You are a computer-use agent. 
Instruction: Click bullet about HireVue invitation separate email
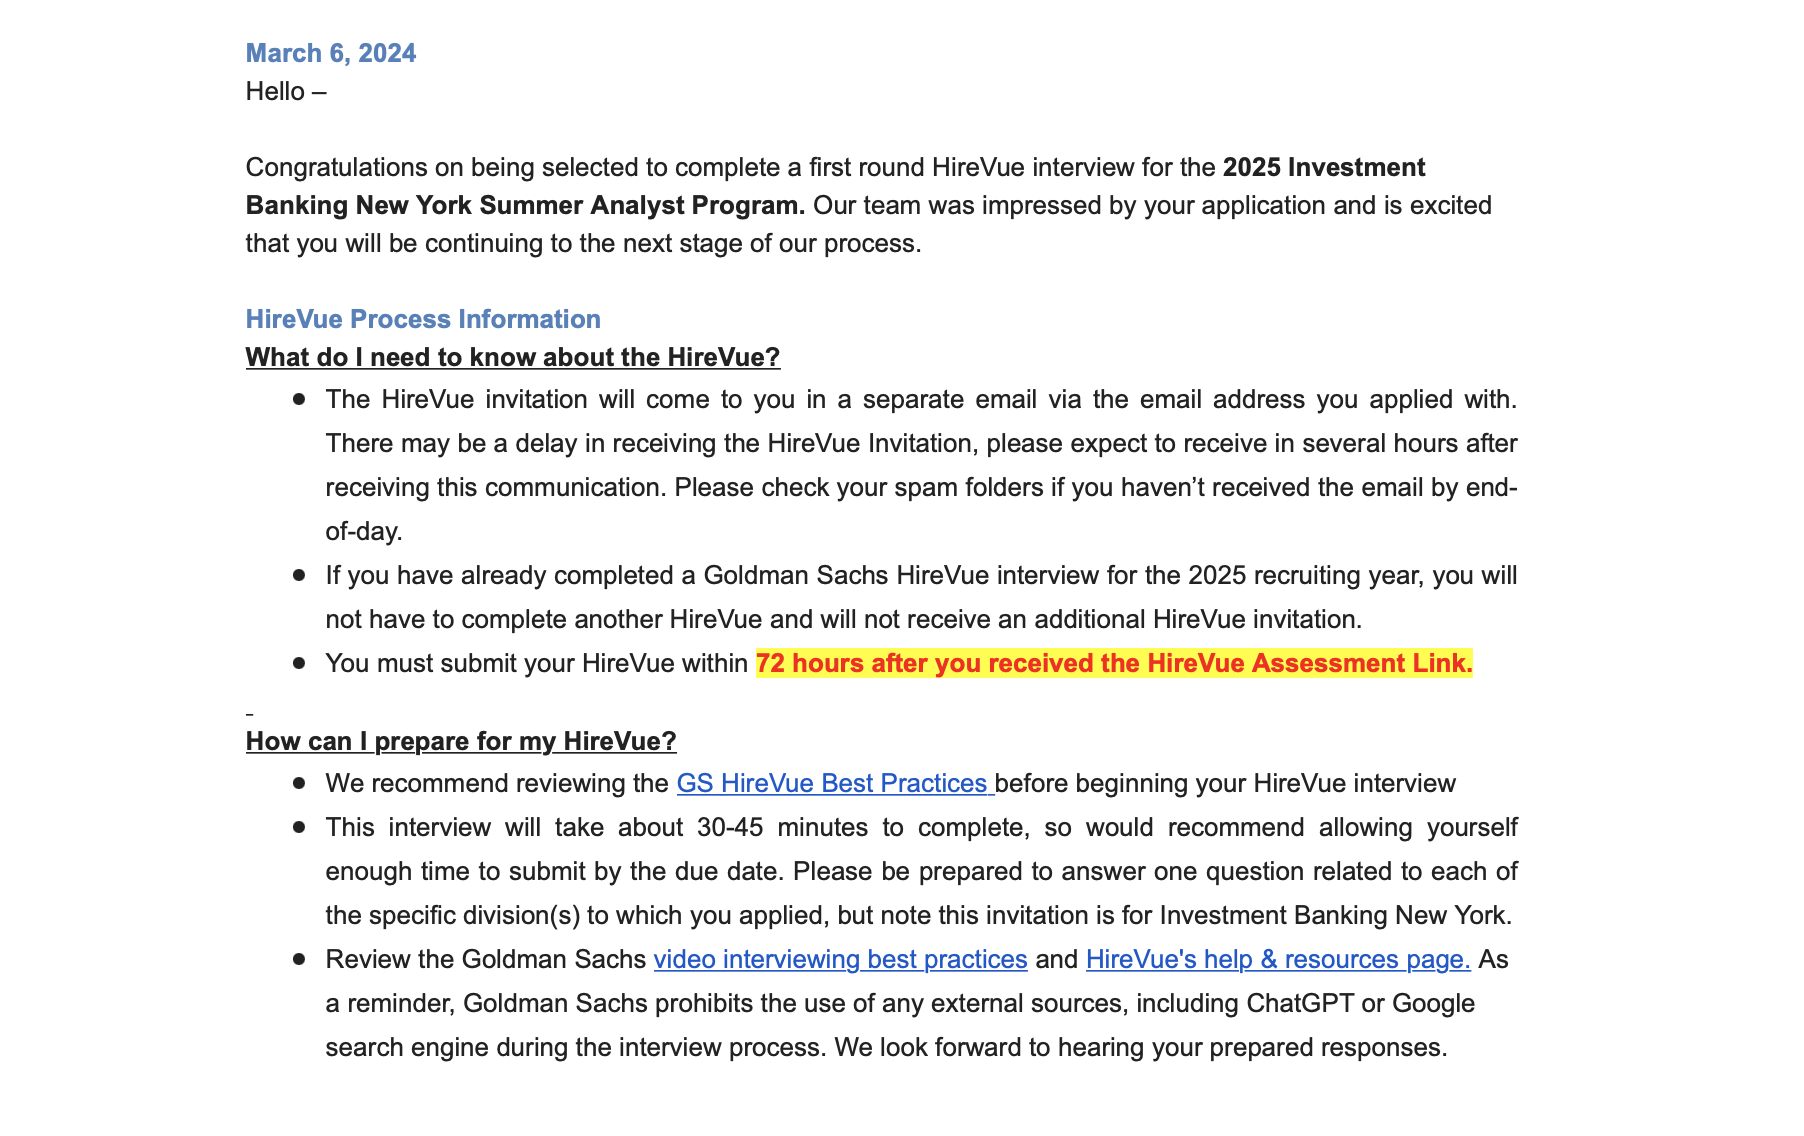pos(921,465)
